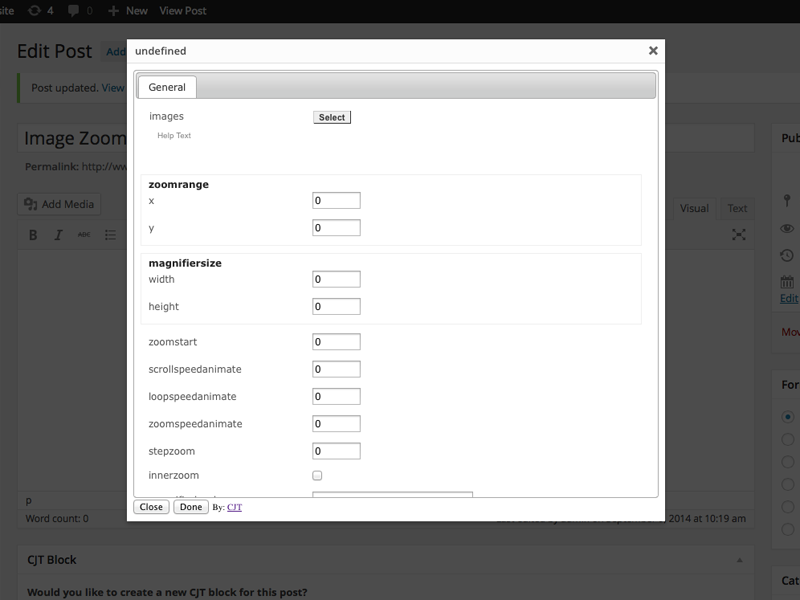
Task: Click the Select button for images
Action: click(x=332, y=117)
